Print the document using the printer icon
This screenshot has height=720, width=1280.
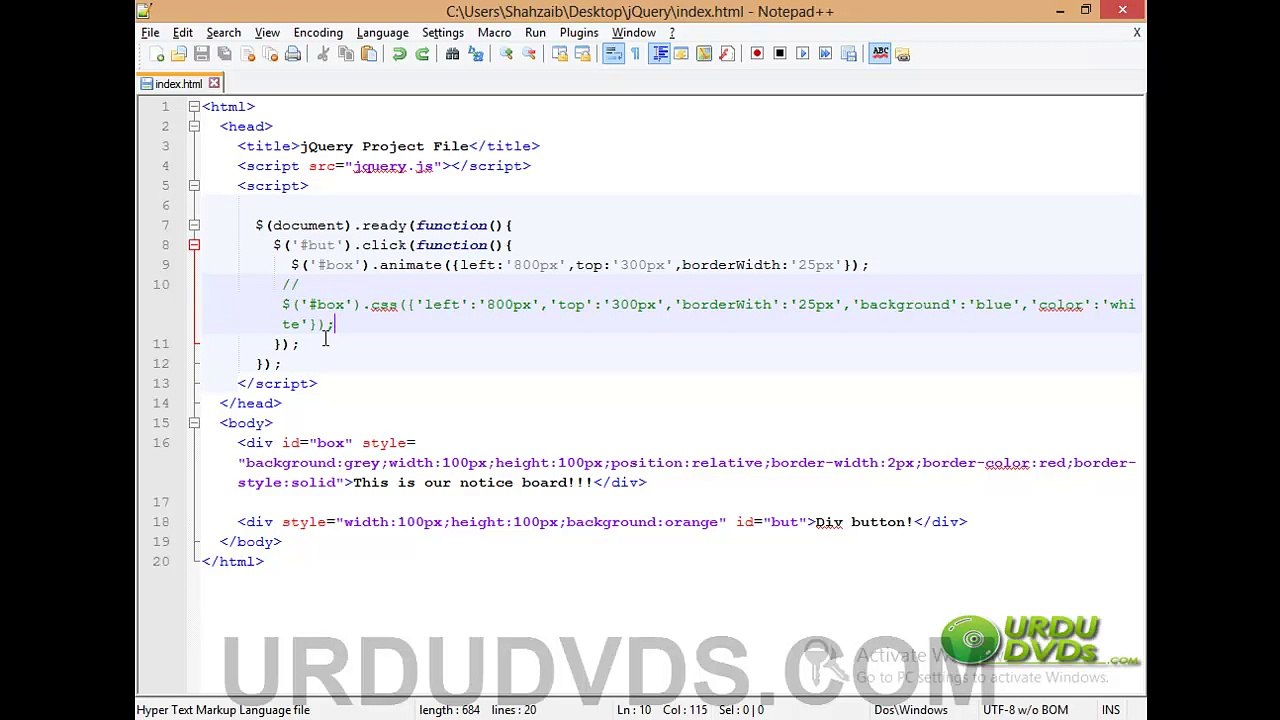292,54
